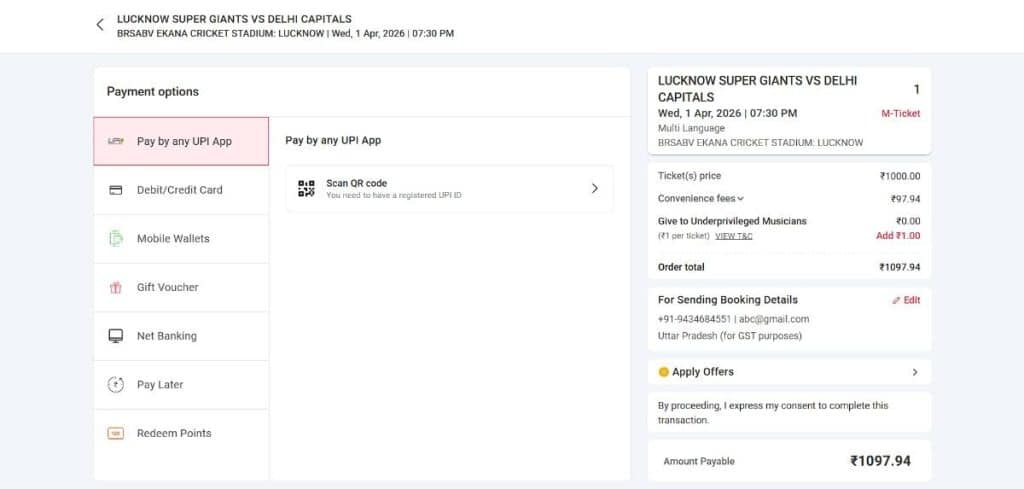The height and width of the screenshot is (489, 1024).
Task: Click the consent notice text
Action: pos(773,413)
